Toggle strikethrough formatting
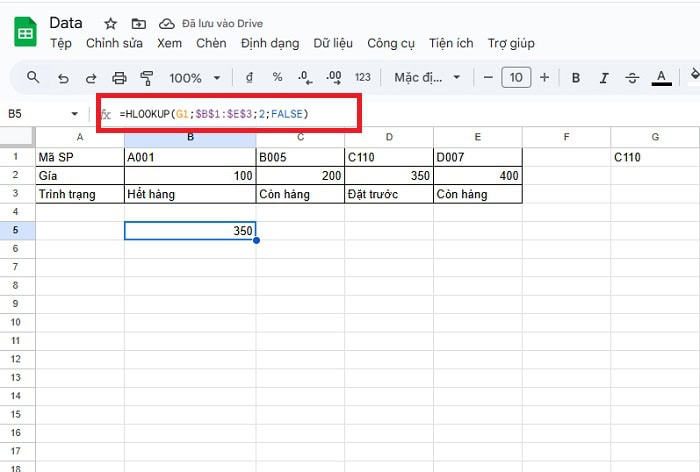Image resolution: width=700 pixels, height=472 pixels. click(632, 78)
